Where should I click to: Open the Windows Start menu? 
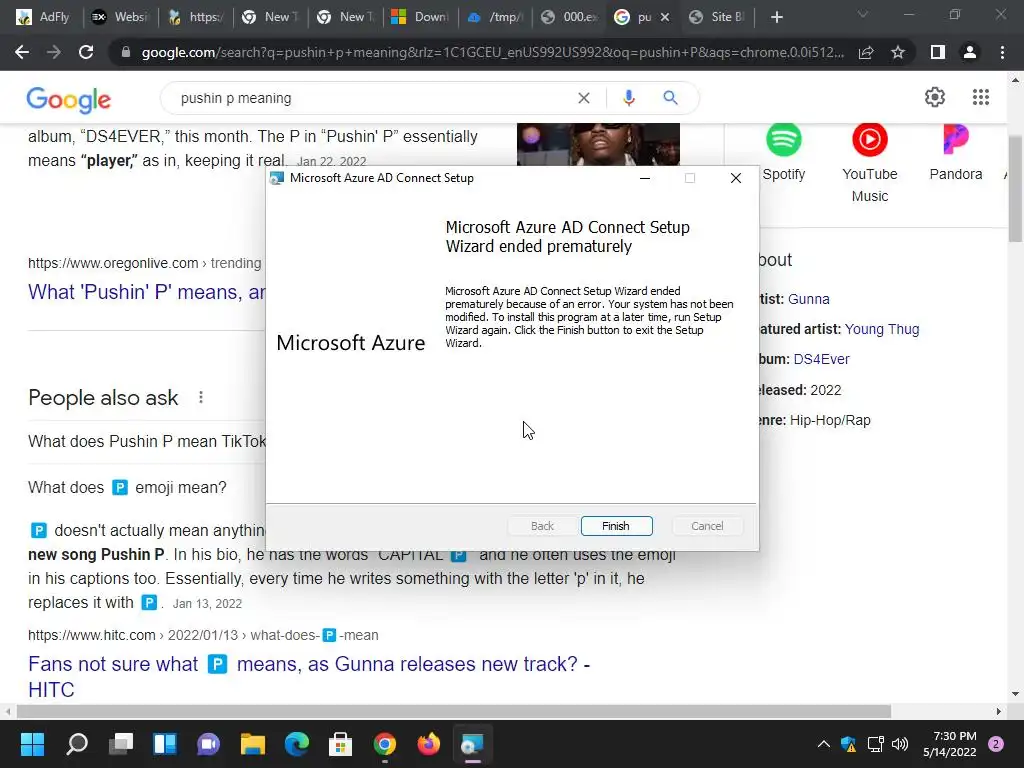(x=32, y=744)
